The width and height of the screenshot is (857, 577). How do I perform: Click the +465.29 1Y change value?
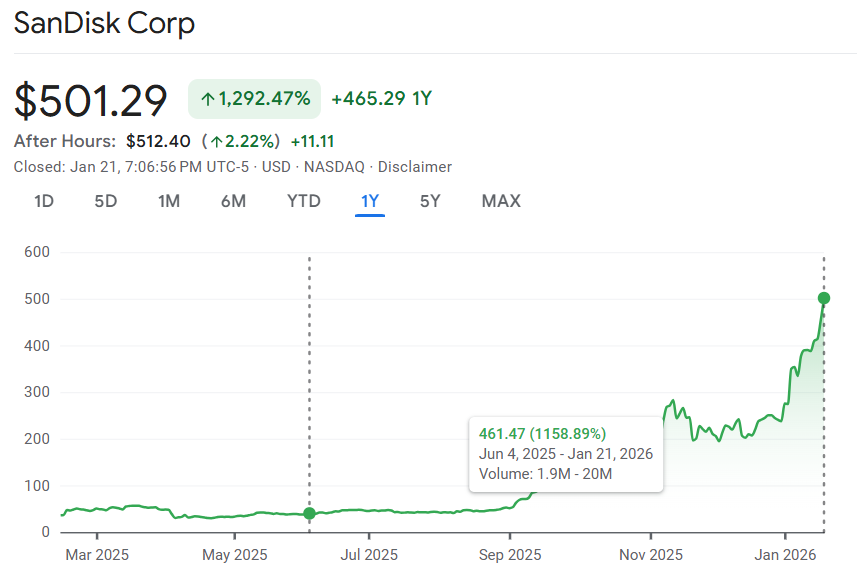pyautogui.click(x=381, y=99)
